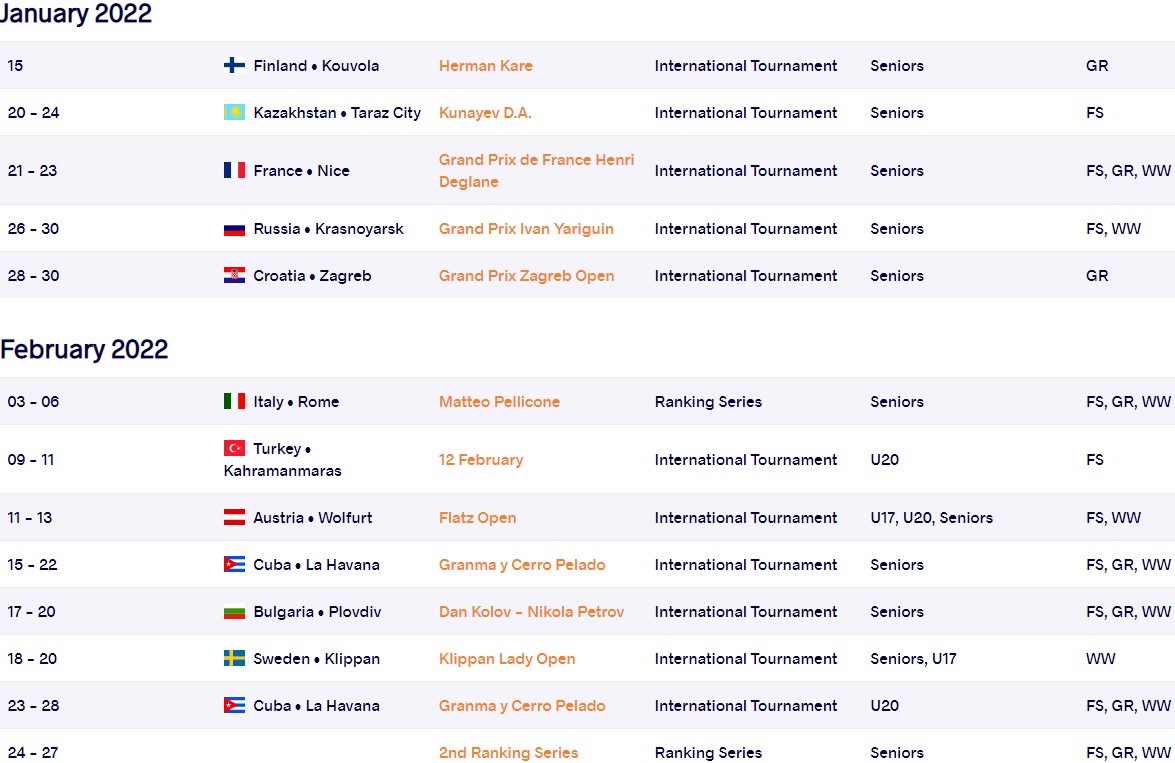Open Grand Prix de France Henri Deglane
The image size is (1175, 763).
click(537, 170)
